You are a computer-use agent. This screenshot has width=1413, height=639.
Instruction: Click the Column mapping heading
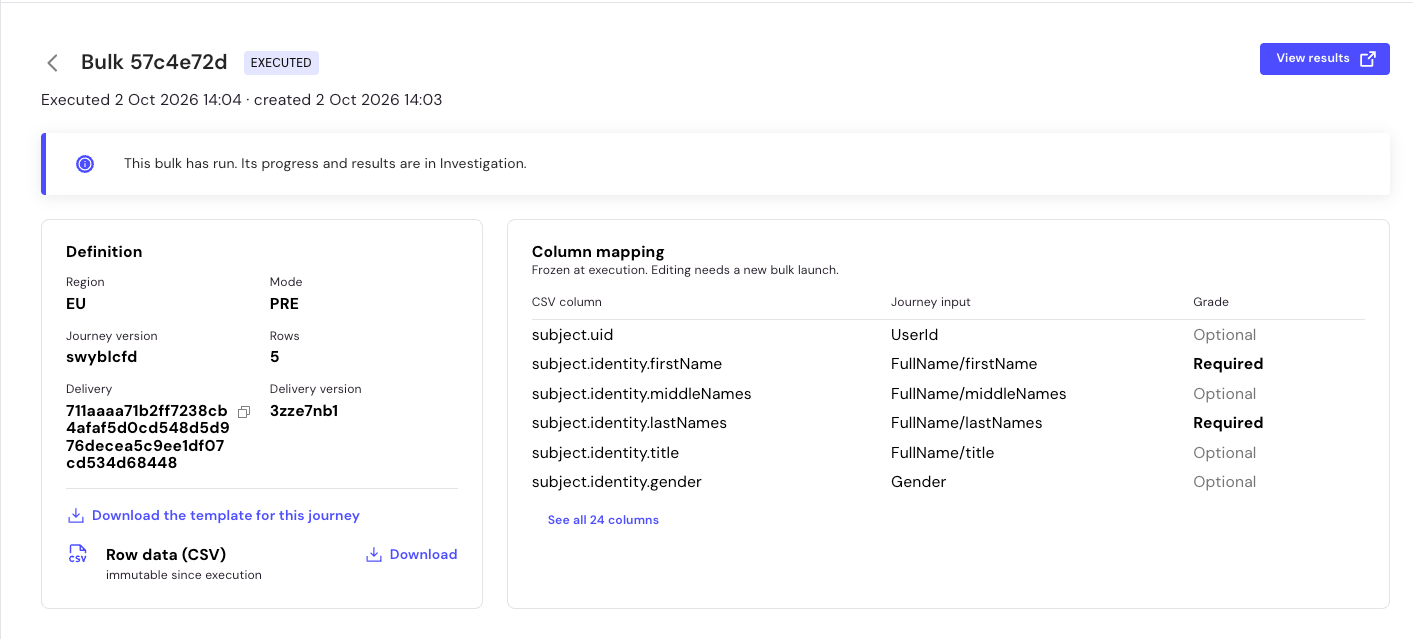(598, 252)
